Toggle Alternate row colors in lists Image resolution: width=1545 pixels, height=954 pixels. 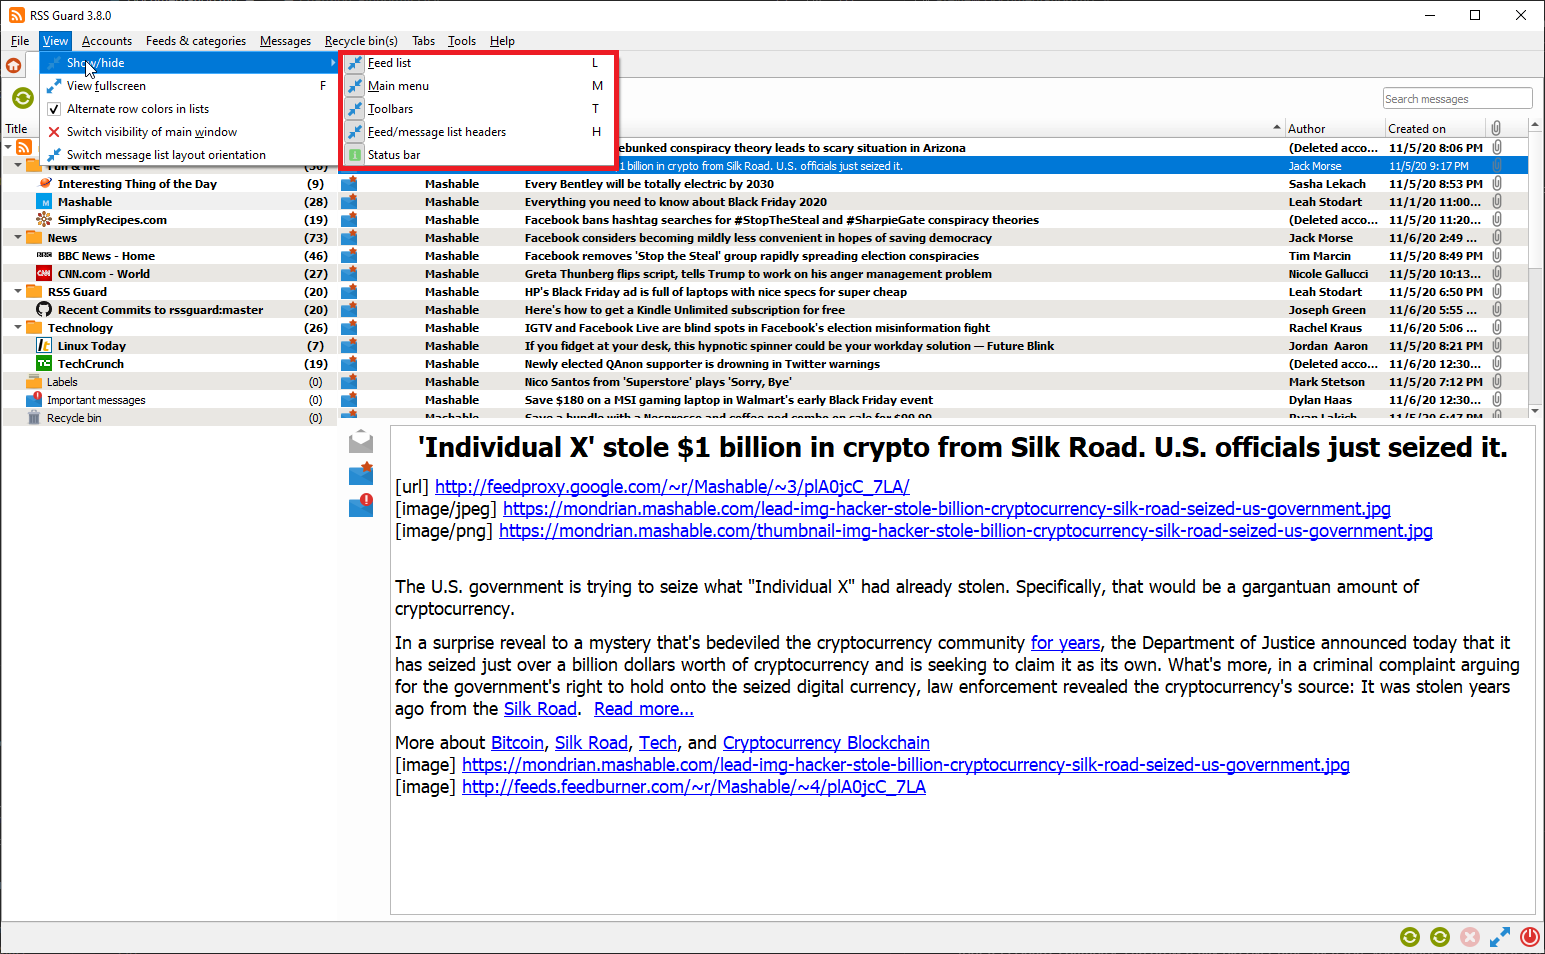[138, 109]
